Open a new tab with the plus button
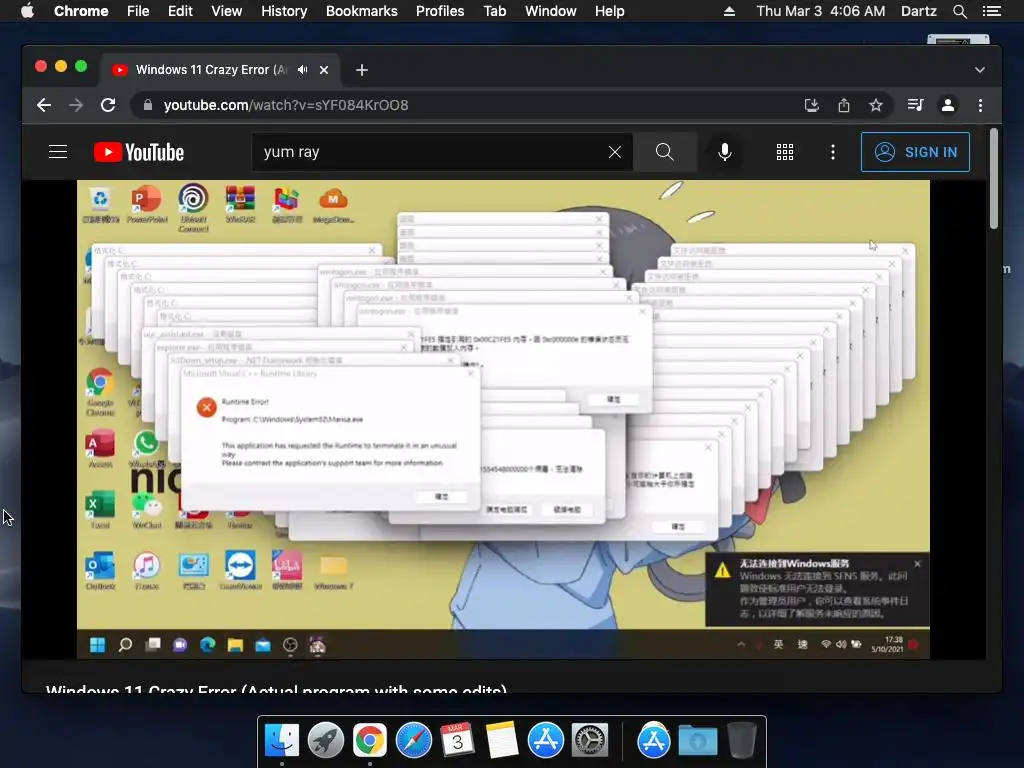Image resolution: width=1024 pixels, height=768 pixels. (x=362, y=70)
